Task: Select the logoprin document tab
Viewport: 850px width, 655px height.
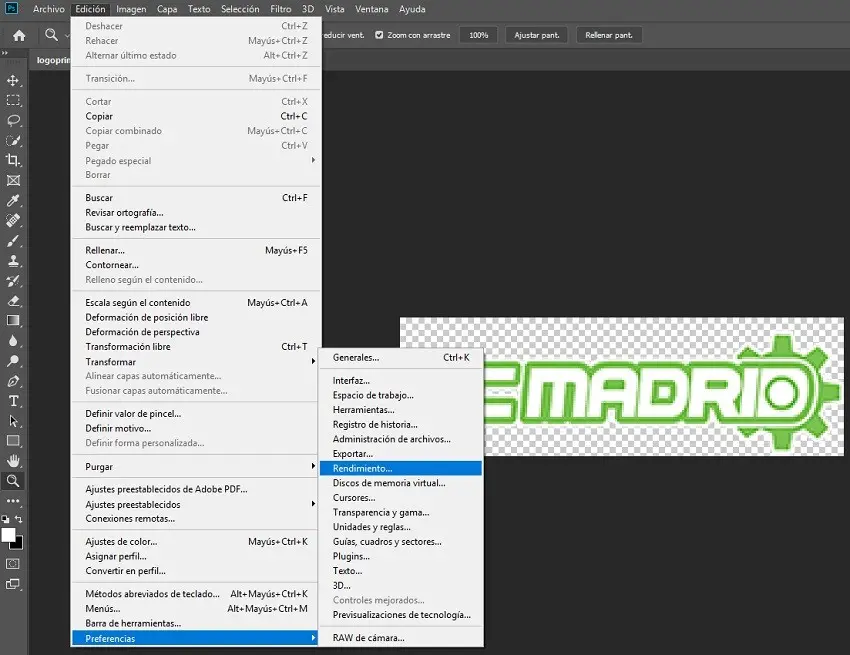Action: [53, 60]
